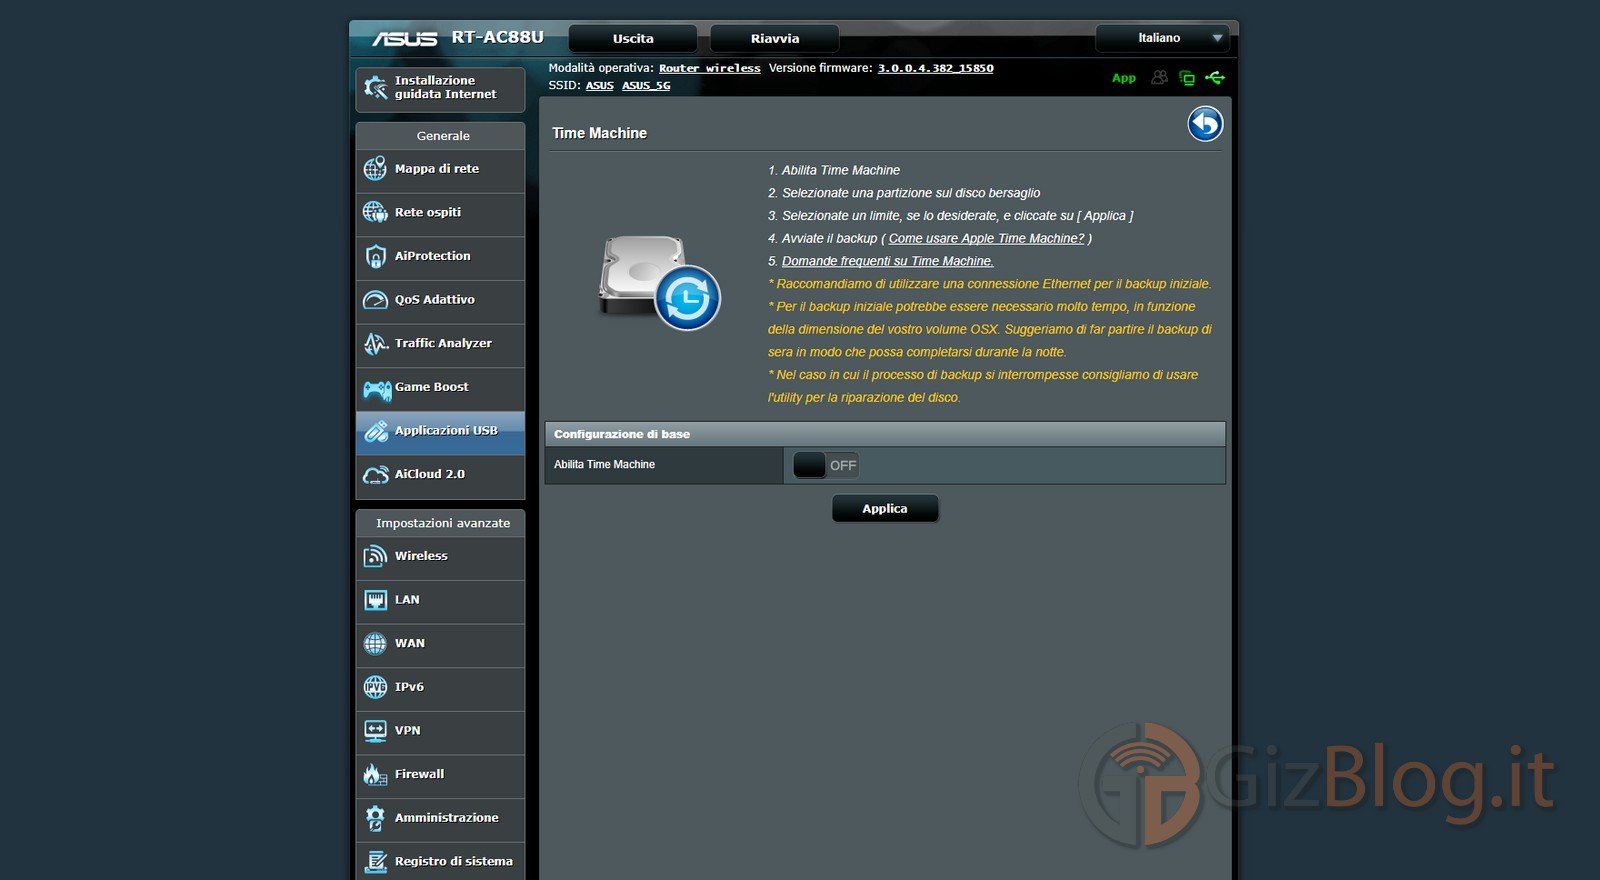Click the Amministrazione gear icon
Screen dimensions: 1600x880
[x=375, y=818]
